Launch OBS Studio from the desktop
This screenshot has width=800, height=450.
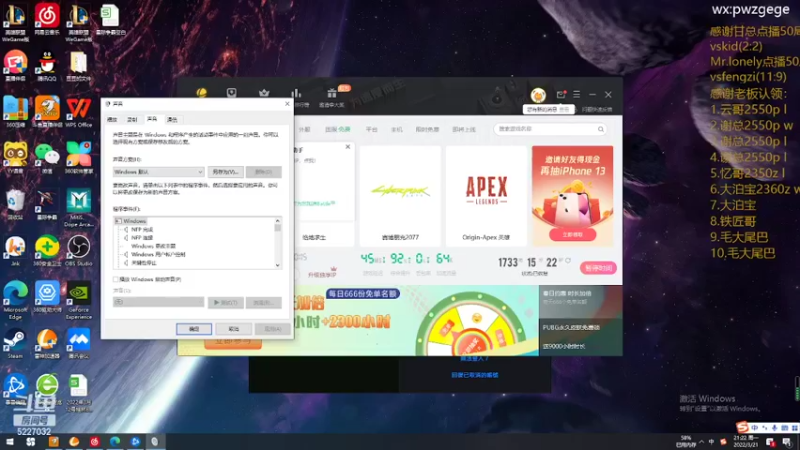coord(79,250)
